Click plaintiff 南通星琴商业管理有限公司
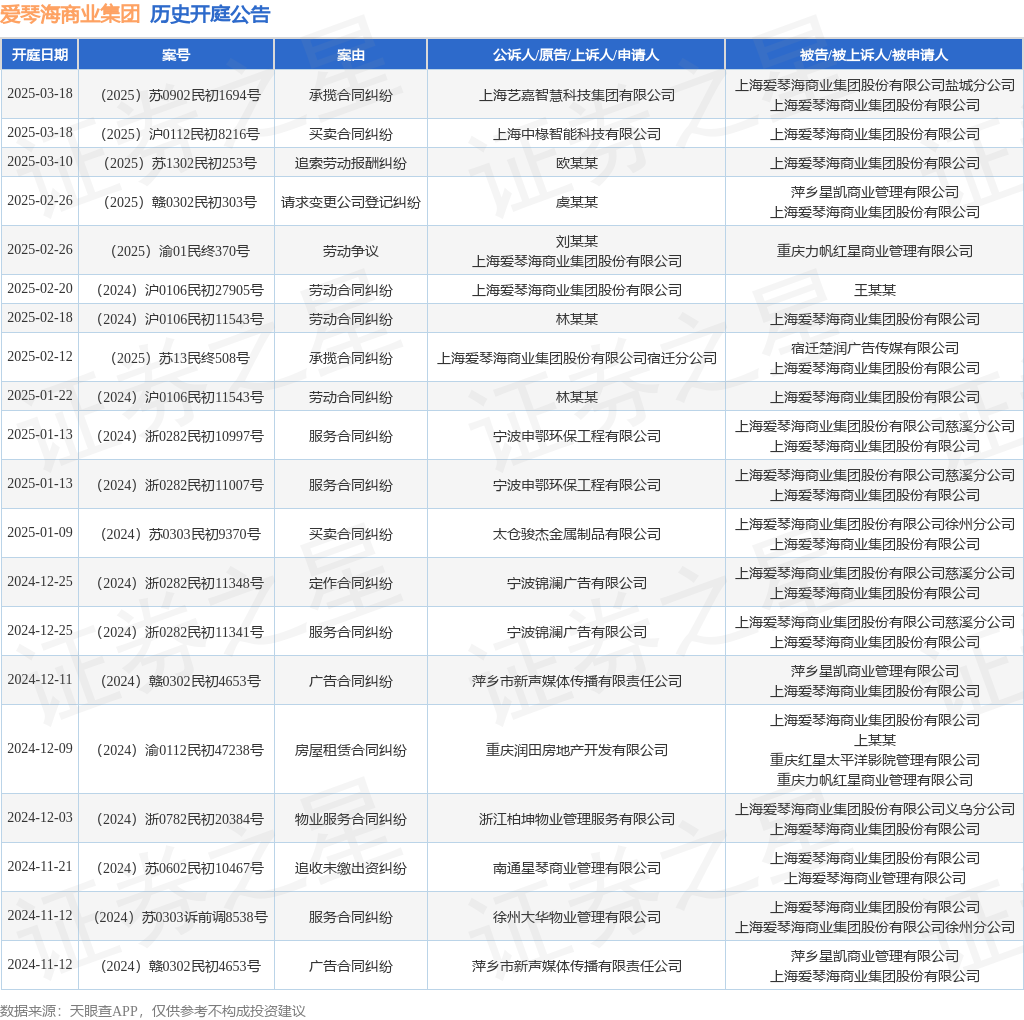The image size is (1024, 1020). click(577, 869)
